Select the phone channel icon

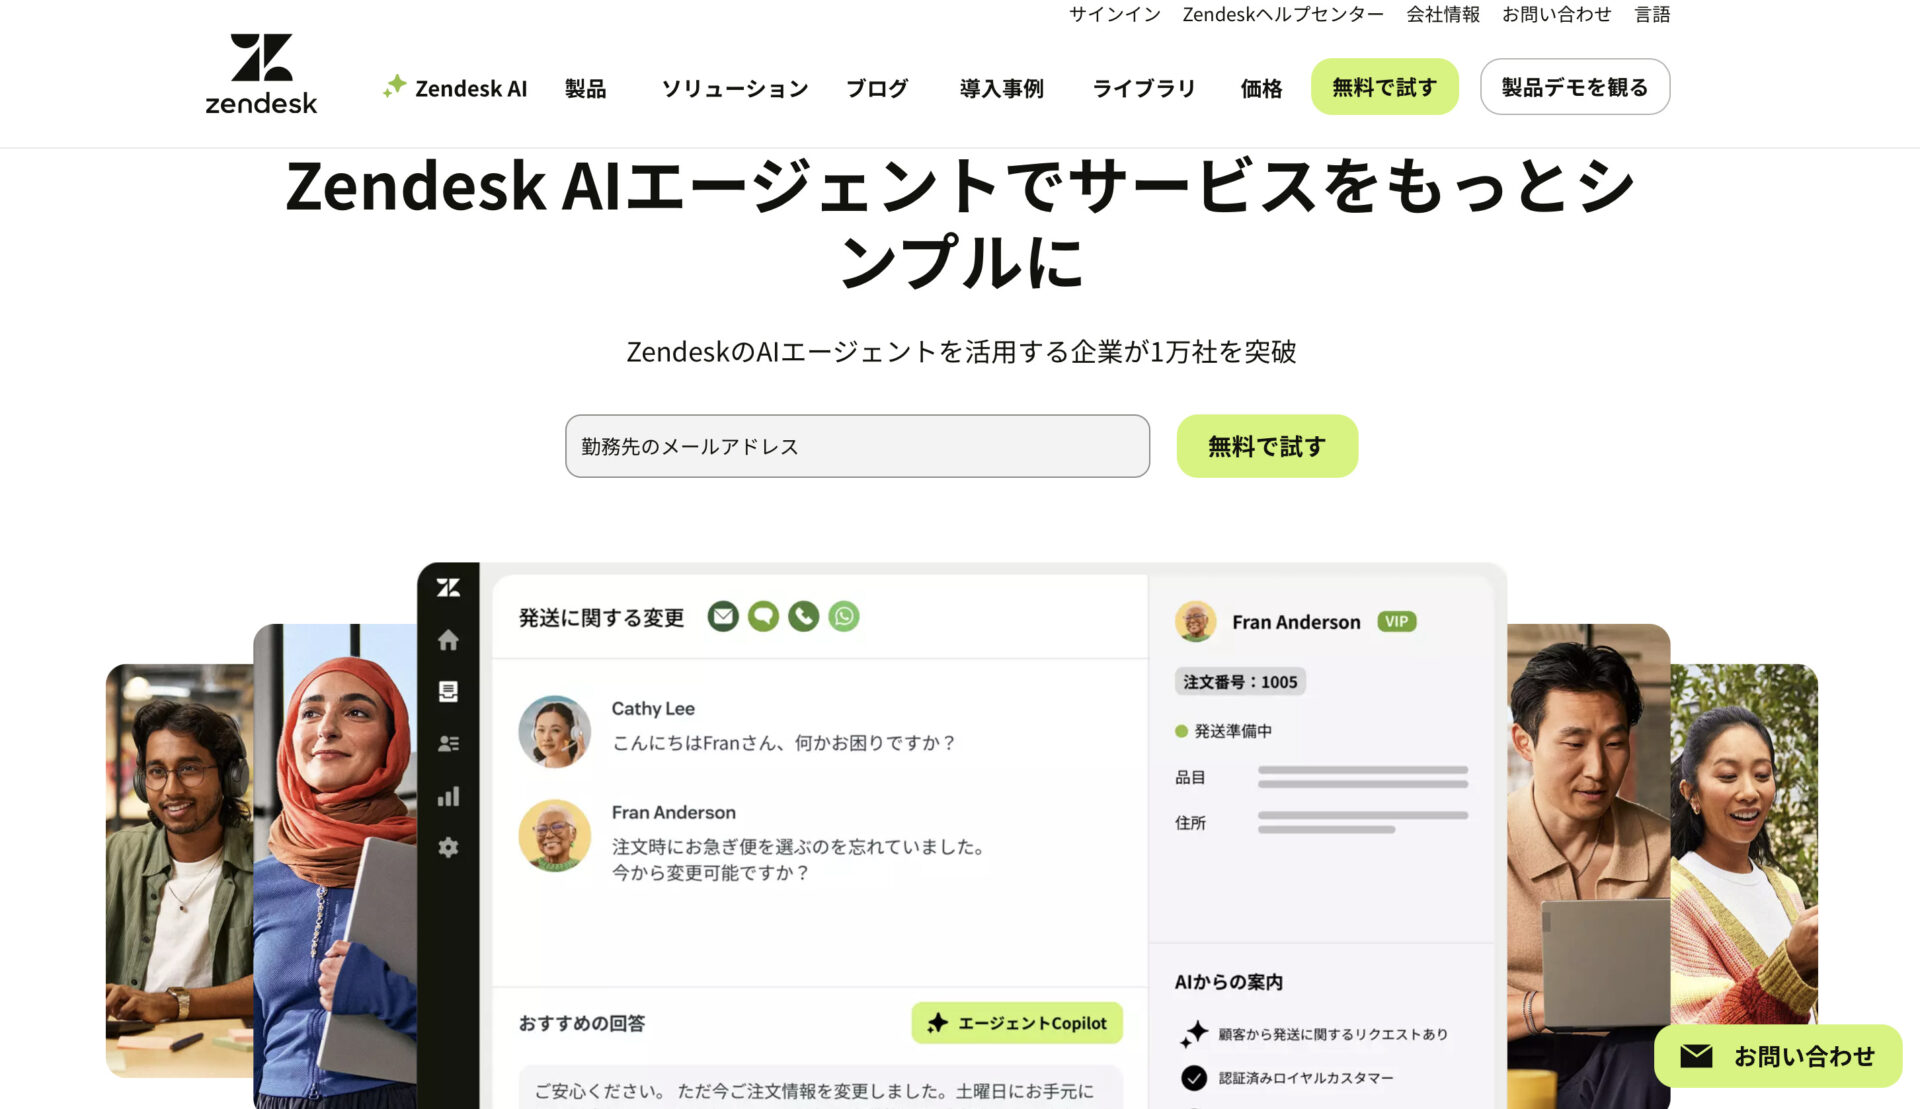[803, 616]
